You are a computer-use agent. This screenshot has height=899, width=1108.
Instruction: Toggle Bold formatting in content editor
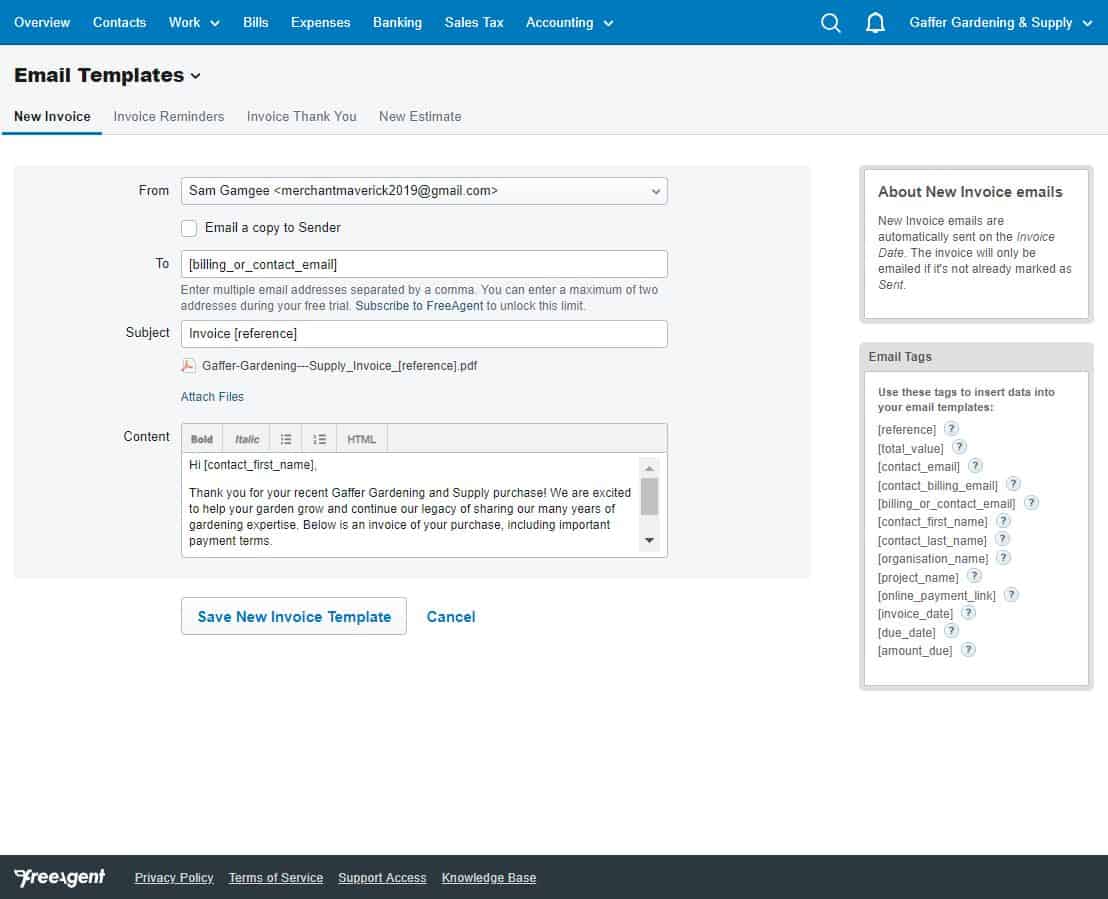pyautogui.click(x=202, y=439)
